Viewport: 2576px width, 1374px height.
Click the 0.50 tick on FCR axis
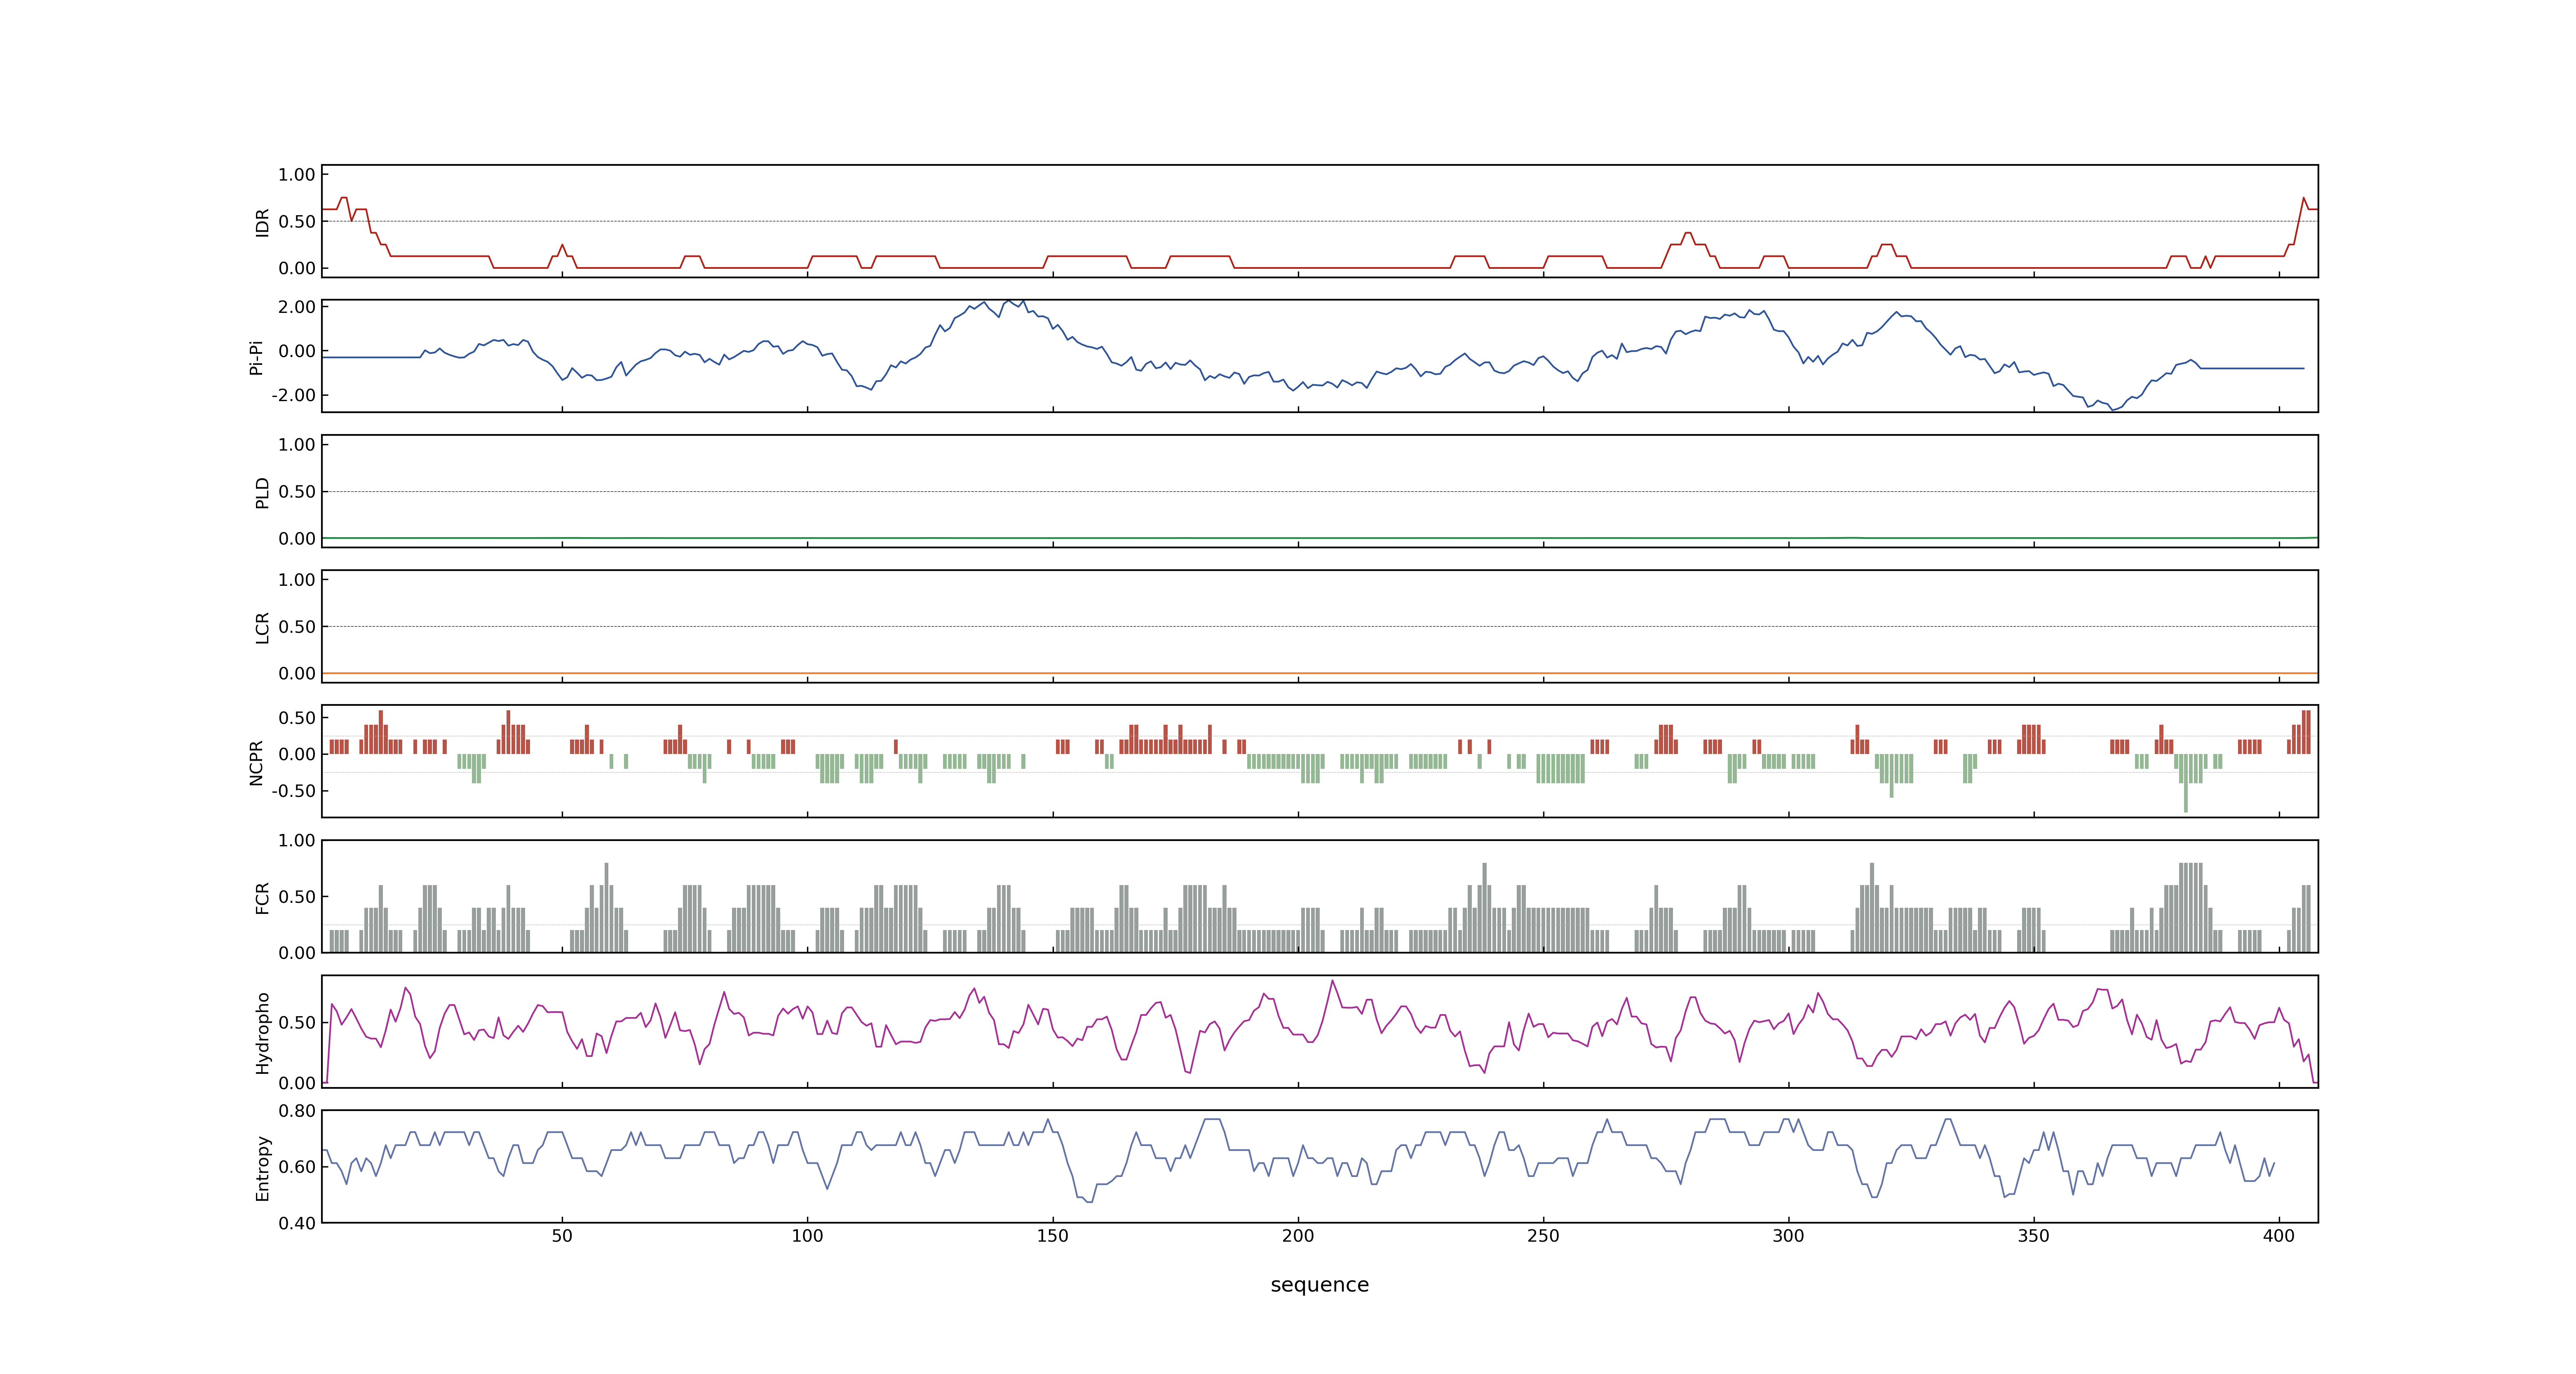tap(297, 897)
